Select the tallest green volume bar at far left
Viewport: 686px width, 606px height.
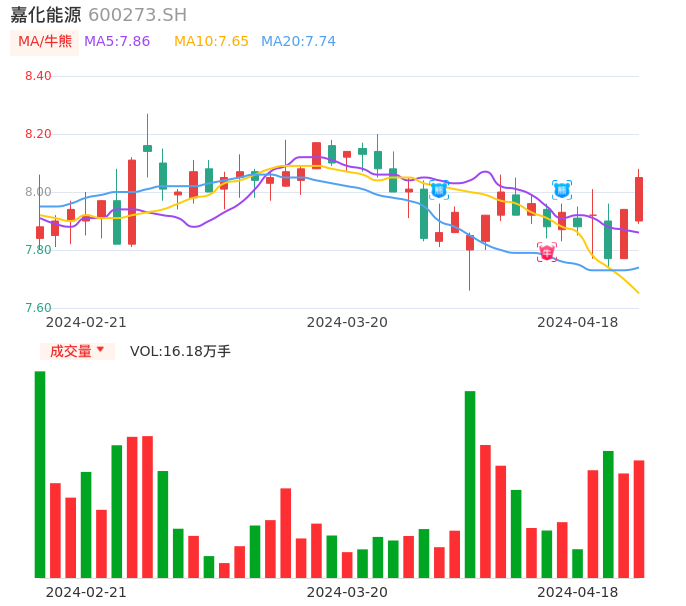[40, 474]
